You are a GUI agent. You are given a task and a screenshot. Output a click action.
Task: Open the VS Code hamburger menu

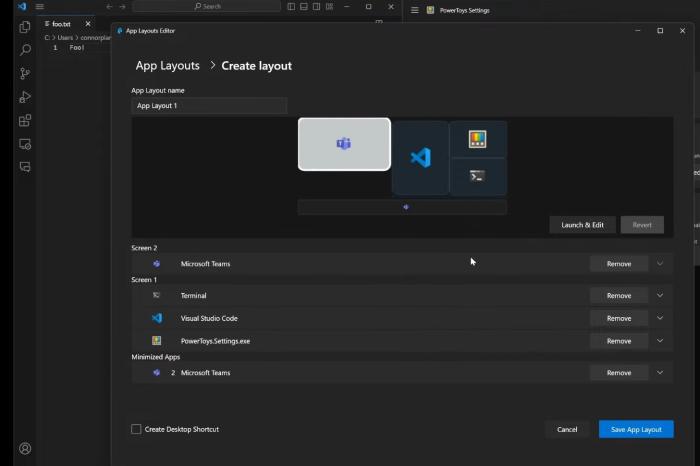(x=40, y=6)
